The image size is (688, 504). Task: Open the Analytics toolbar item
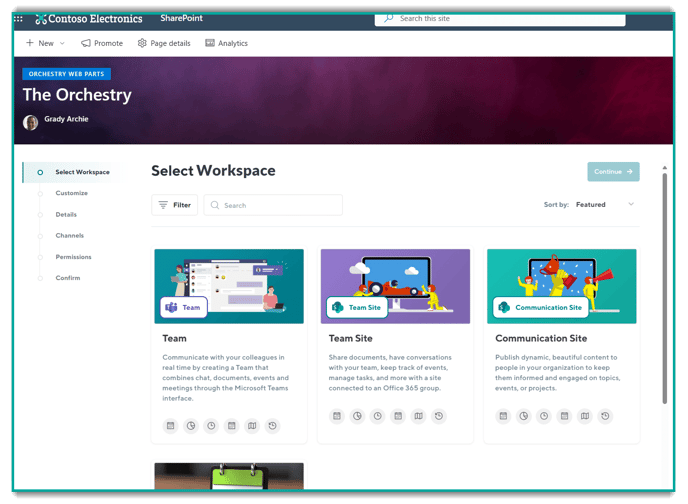point(226,43)
